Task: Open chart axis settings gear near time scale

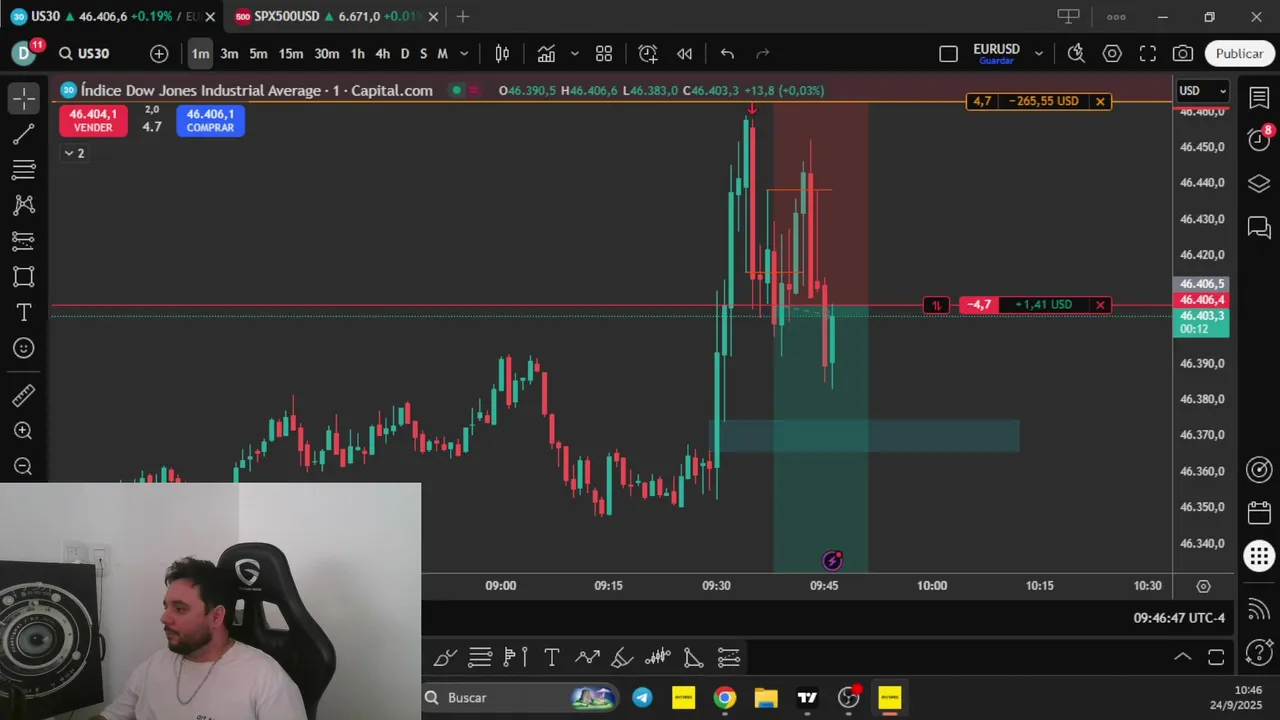Action: (1204, 586)
